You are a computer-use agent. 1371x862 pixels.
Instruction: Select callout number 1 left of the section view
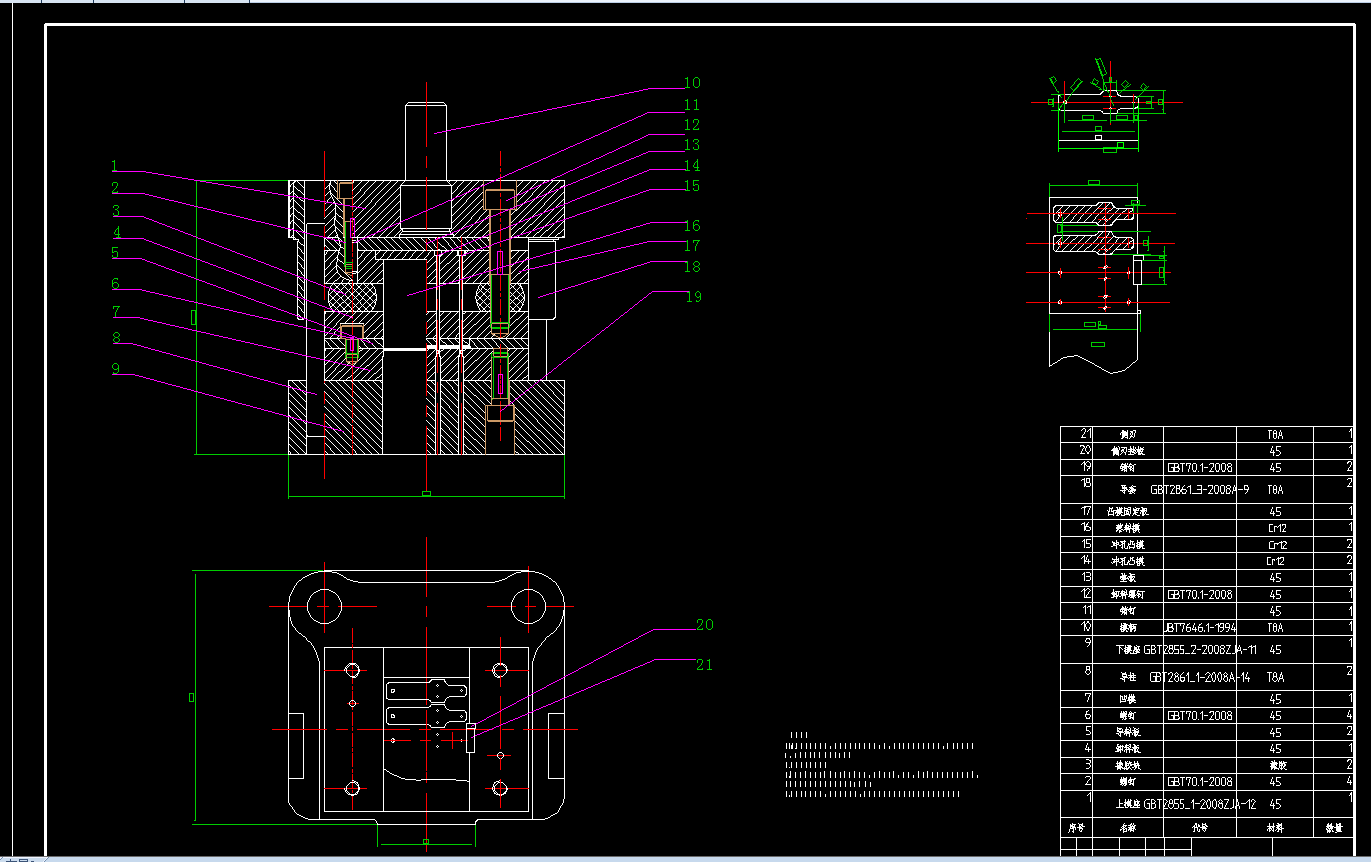[x=115, y=166]
